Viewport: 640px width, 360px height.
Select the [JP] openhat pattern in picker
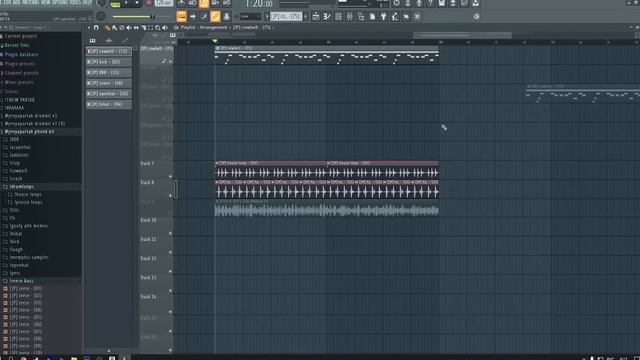point(109,94)
